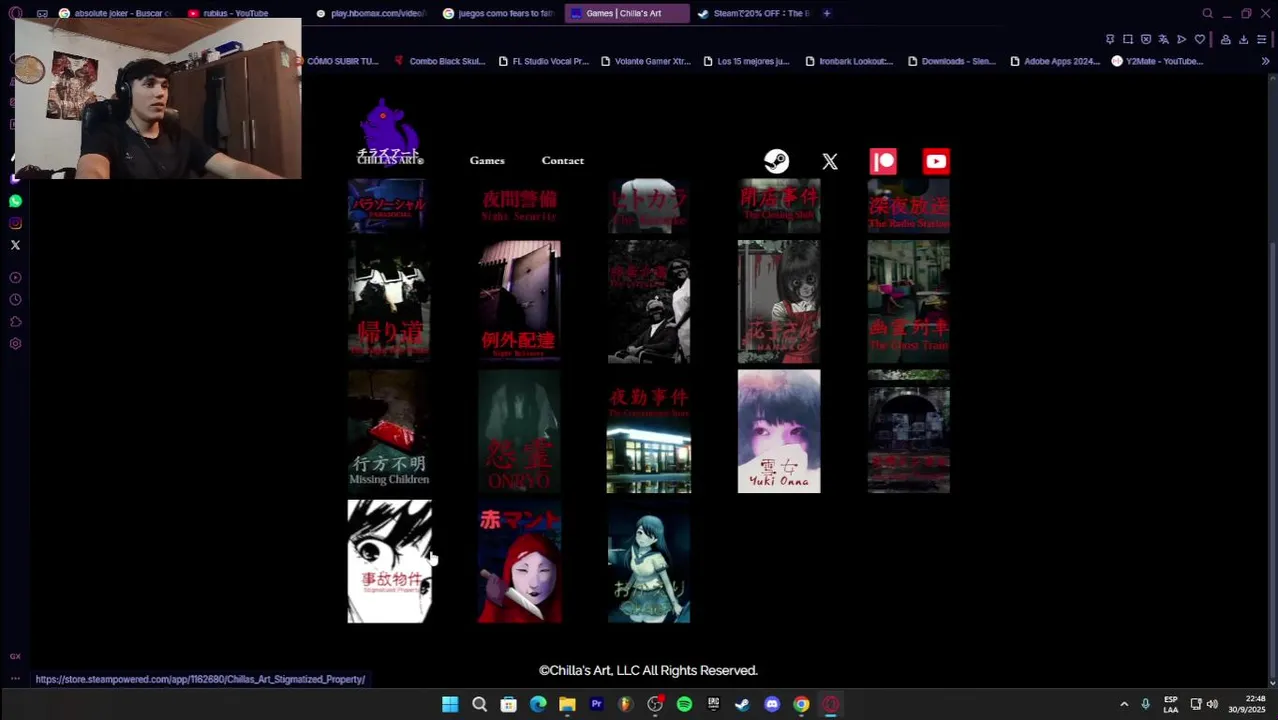Viewport: 1278px width, 720px height.
Task: Show hidden system tray icons
Action: pyautogui.click(x=1124, y=704)
